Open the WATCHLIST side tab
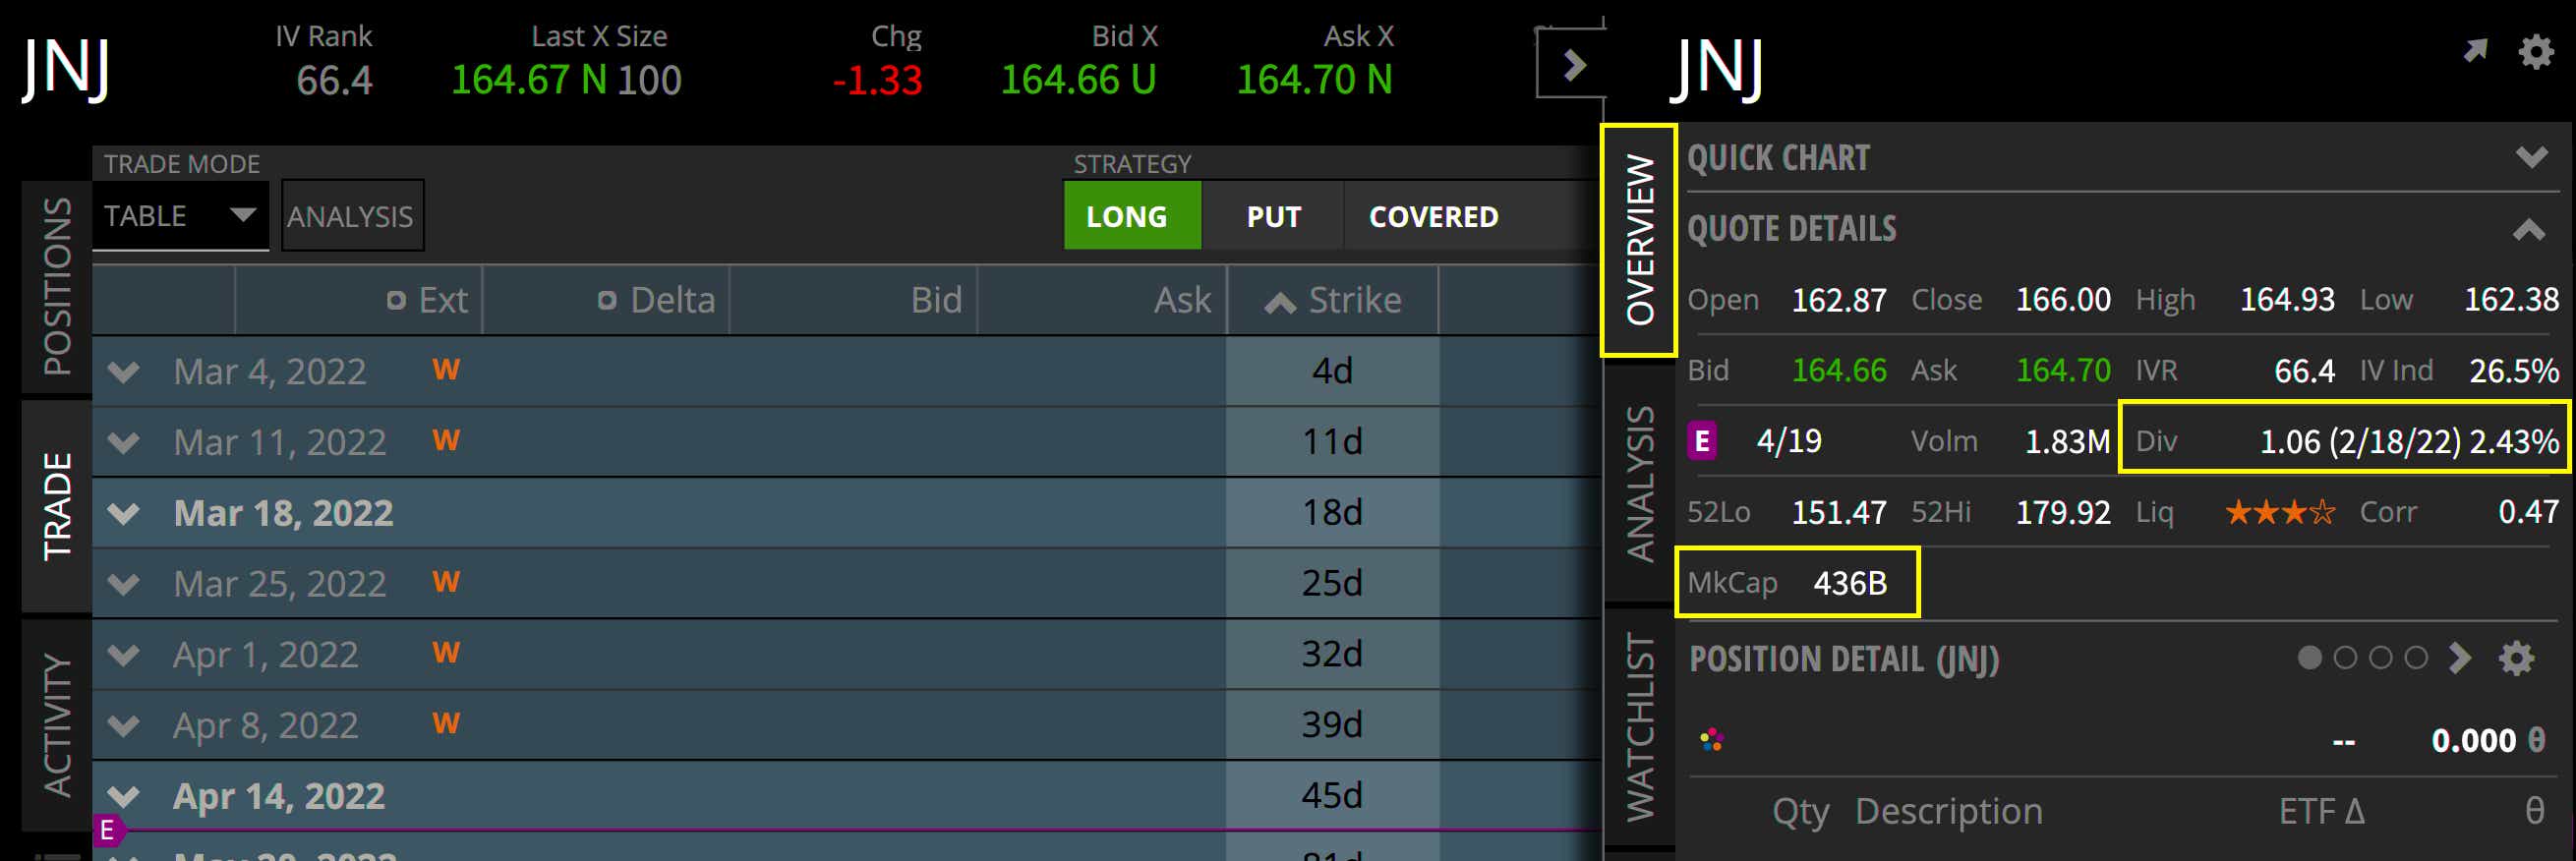Image resolution: width=2576 pixels, height=861 pixels. 1640,728
